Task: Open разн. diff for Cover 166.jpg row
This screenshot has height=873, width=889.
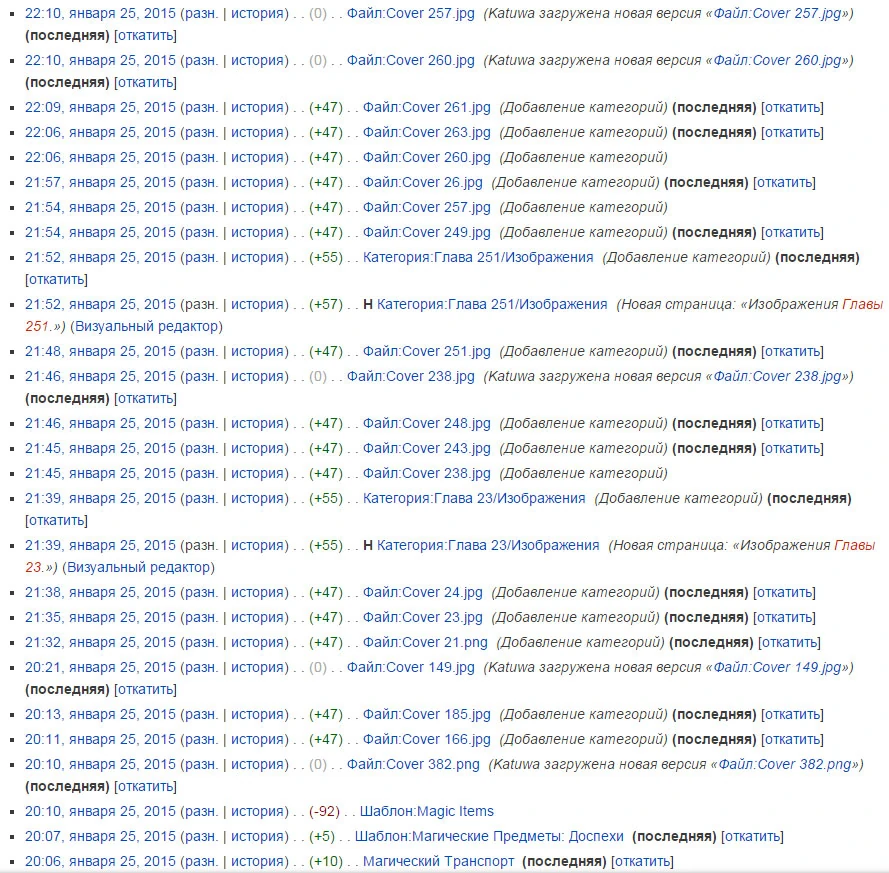Action: tap(201, 739)
